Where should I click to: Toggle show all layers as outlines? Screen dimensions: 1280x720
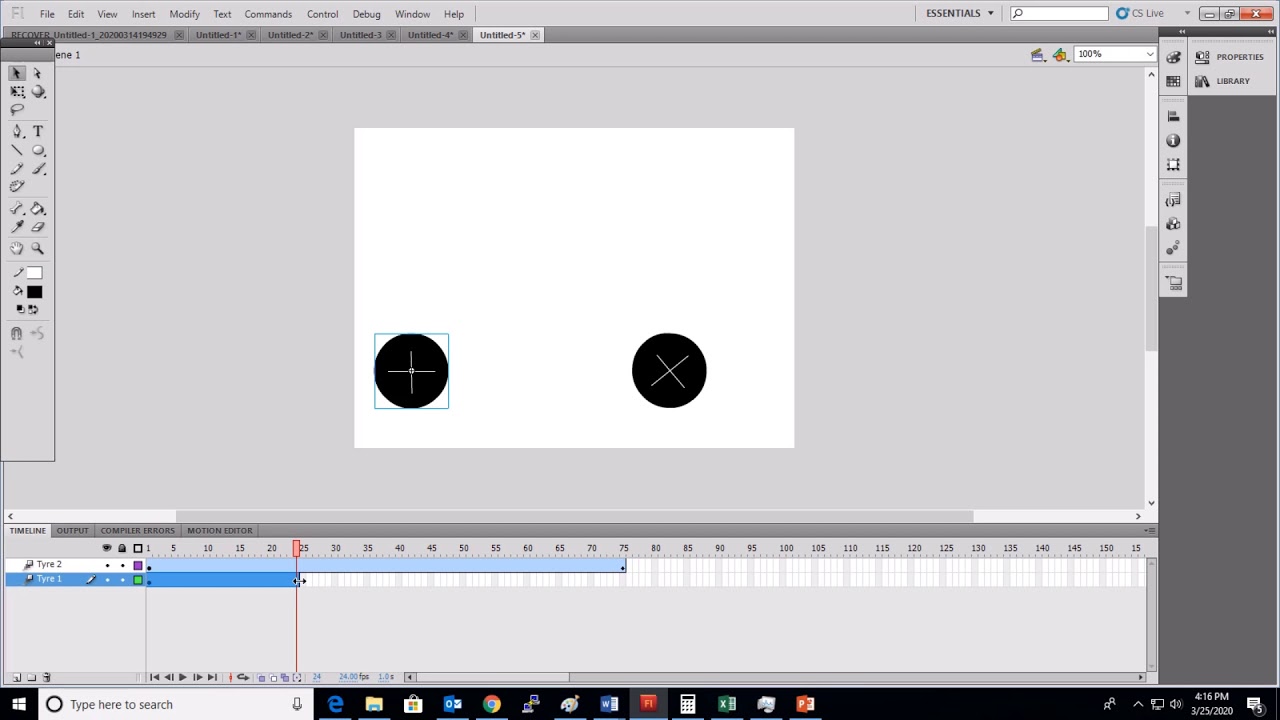(138, 548)
